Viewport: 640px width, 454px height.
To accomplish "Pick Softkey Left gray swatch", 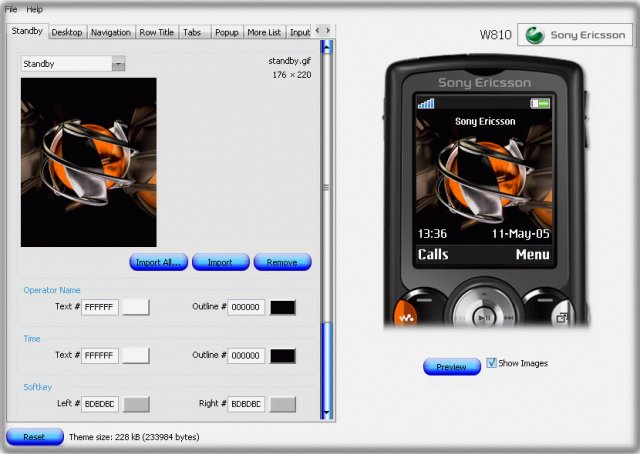I will pos(136,404).
